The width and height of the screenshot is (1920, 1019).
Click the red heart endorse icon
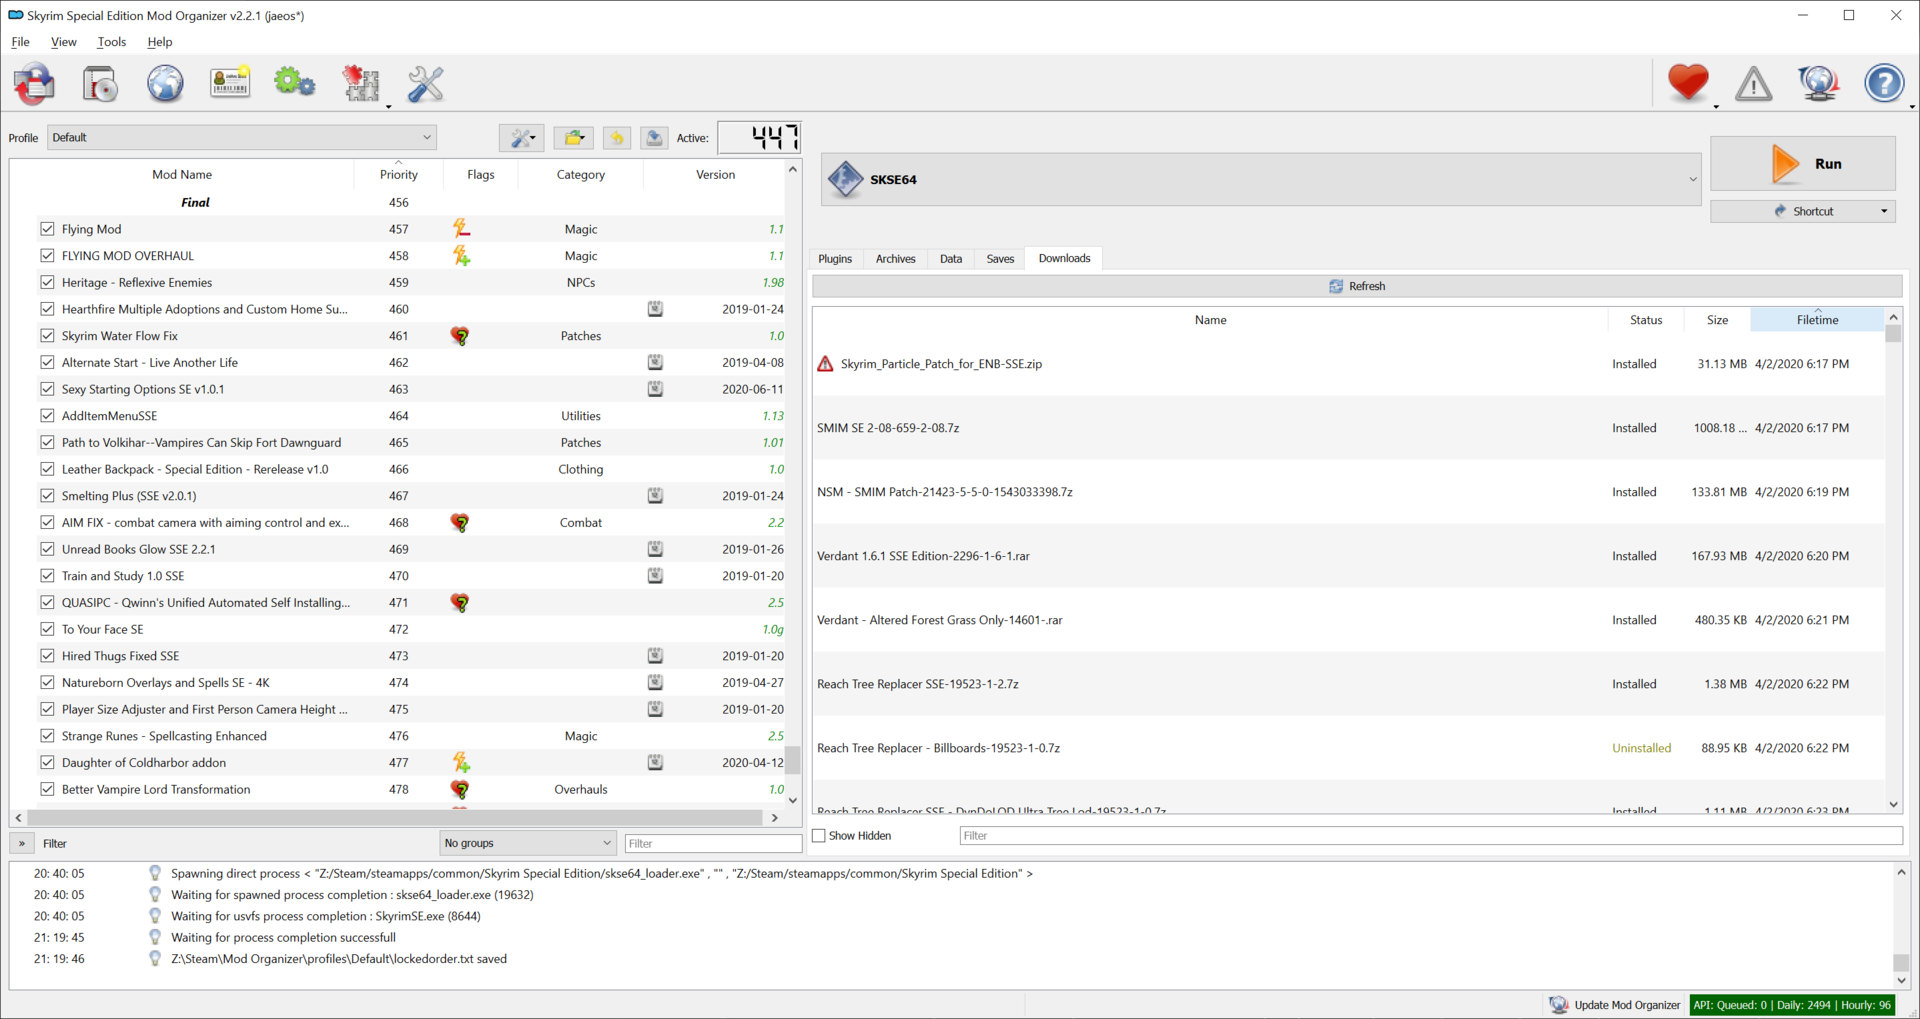pos(1688,83)
